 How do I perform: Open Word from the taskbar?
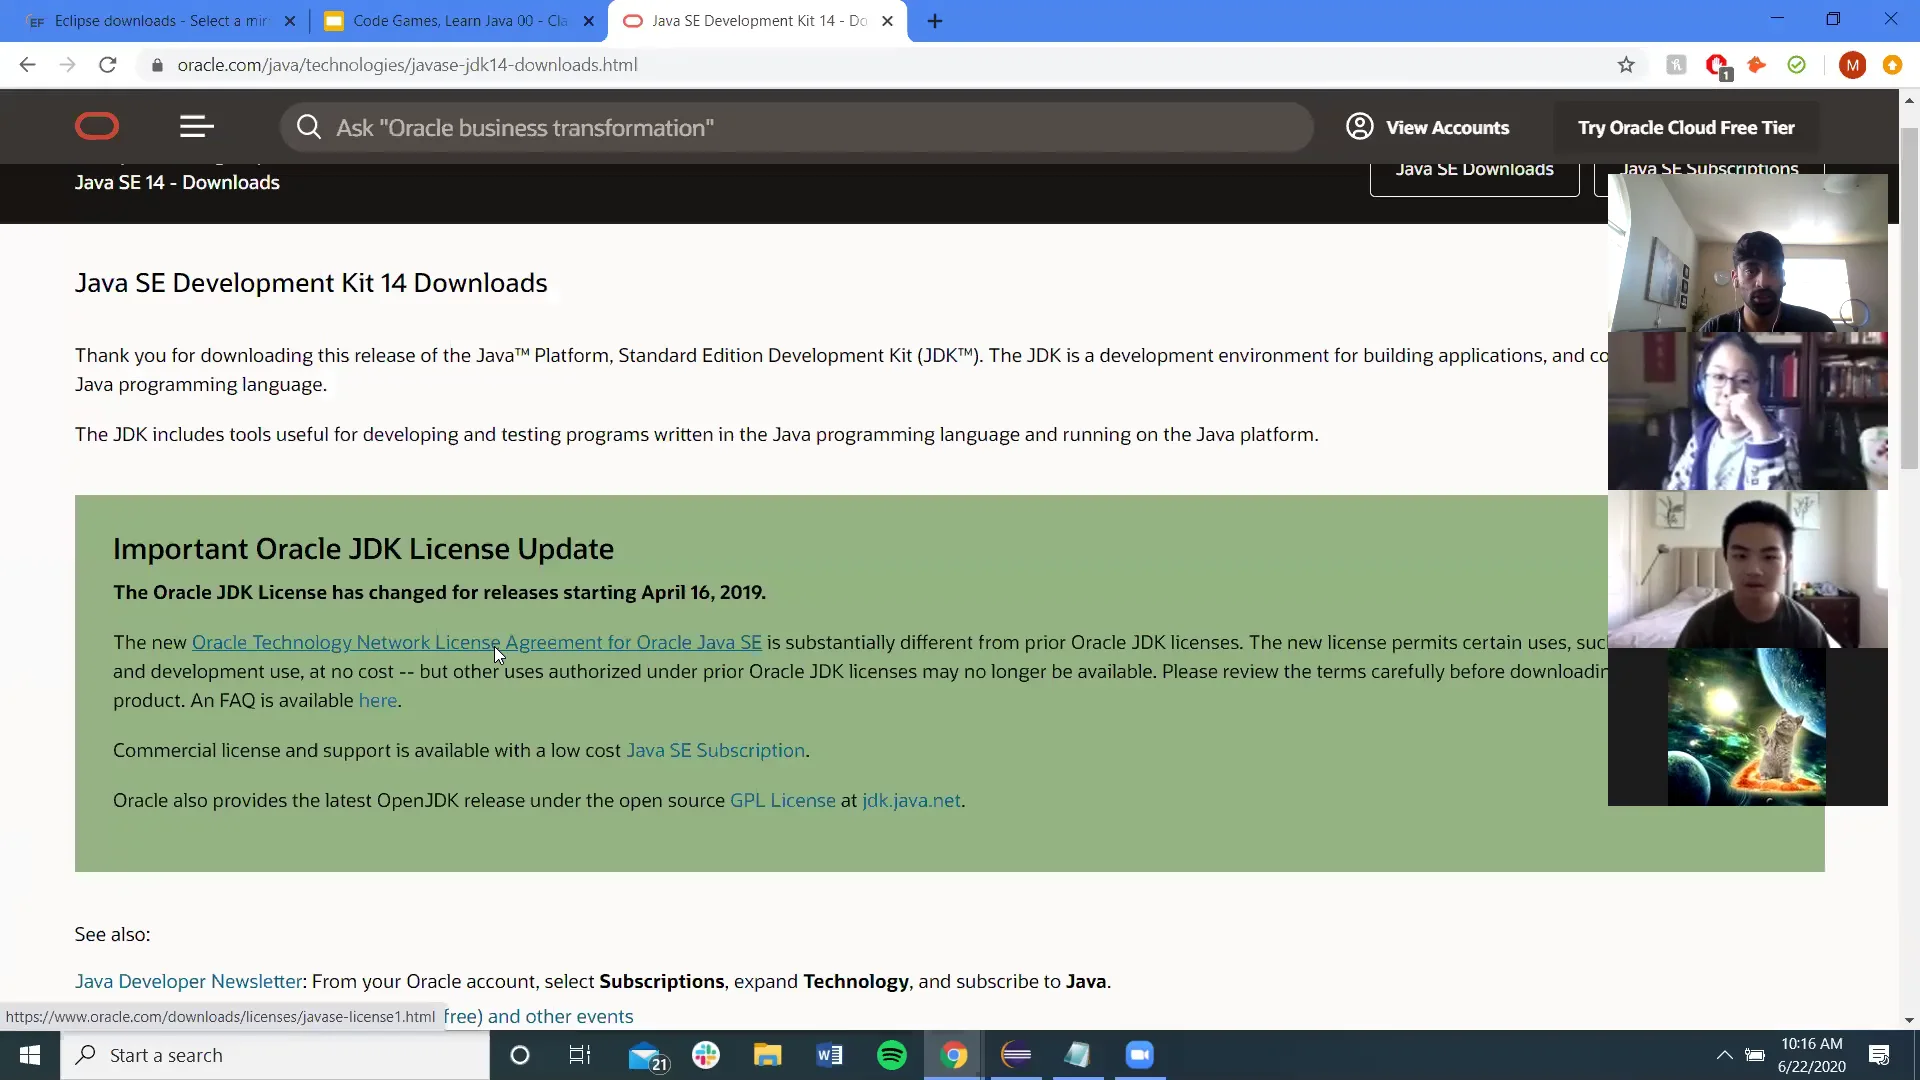point(829,1055)
